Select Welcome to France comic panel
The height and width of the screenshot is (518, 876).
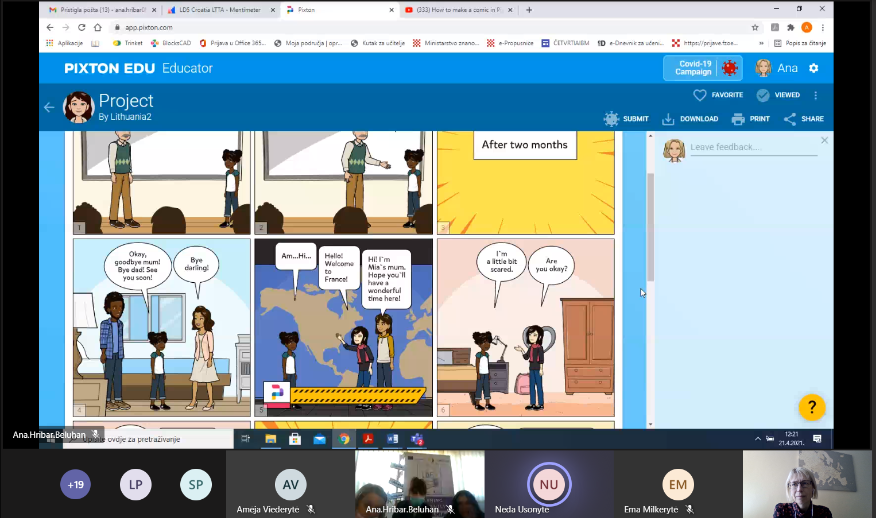coord(344,328)
